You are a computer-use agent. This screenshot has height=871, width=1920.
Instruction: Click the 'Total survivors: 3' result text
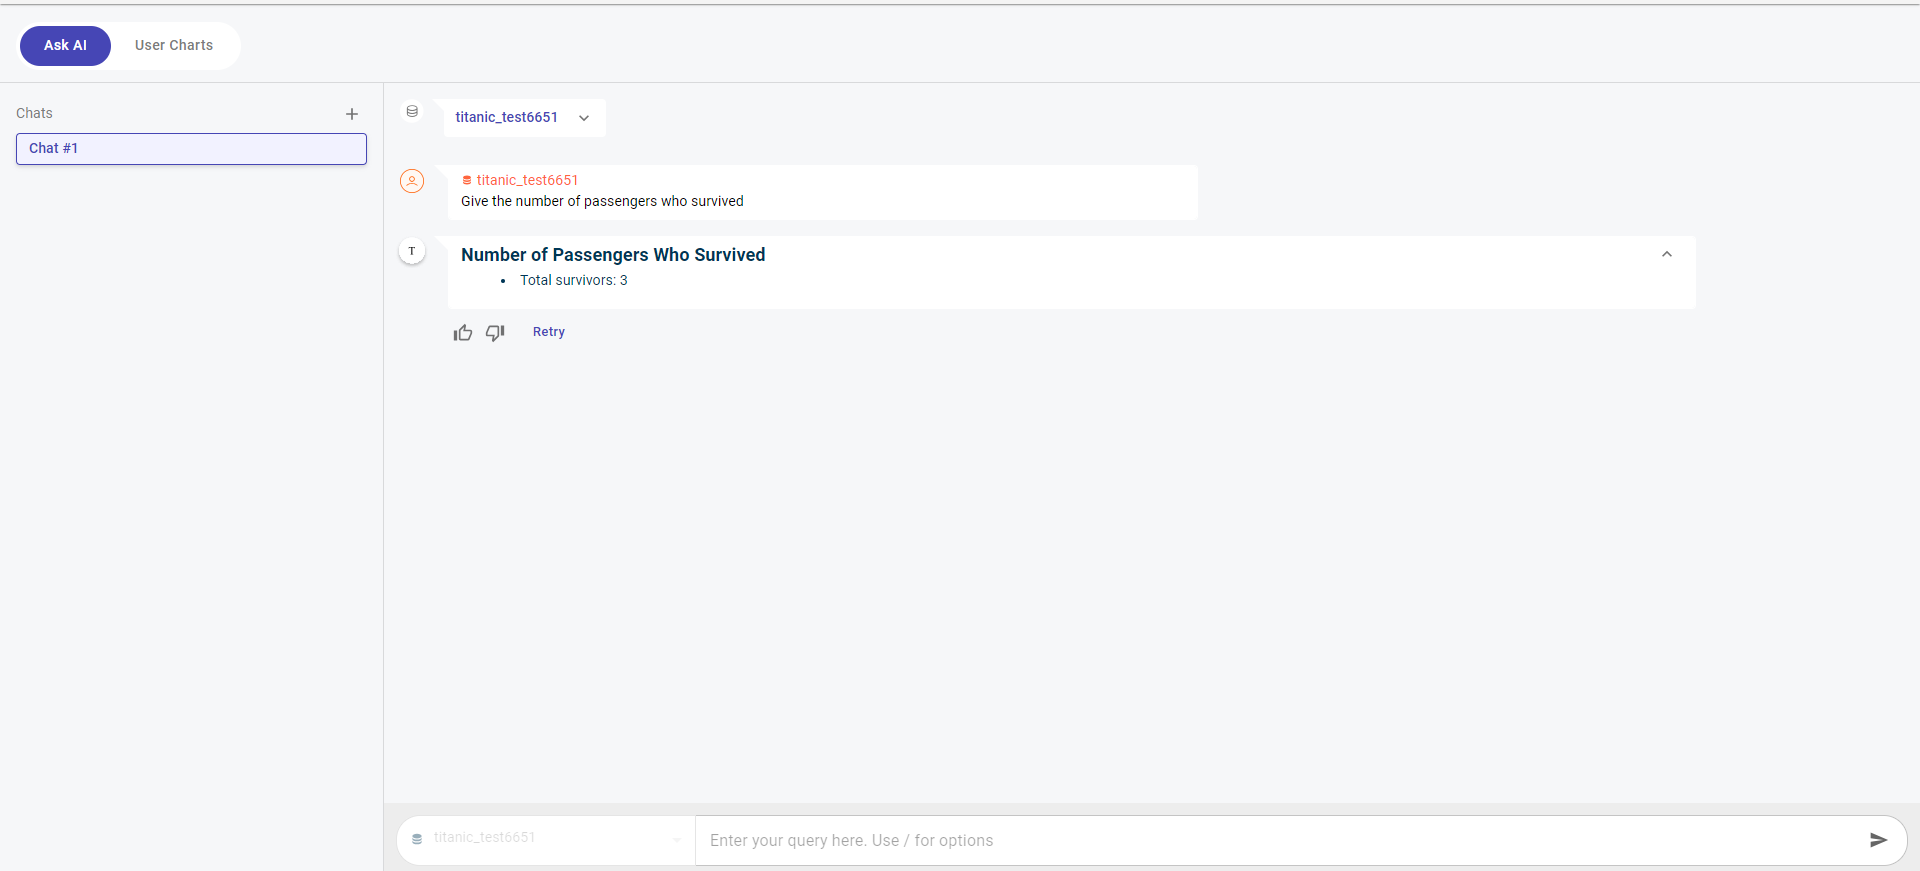point(573,281)
